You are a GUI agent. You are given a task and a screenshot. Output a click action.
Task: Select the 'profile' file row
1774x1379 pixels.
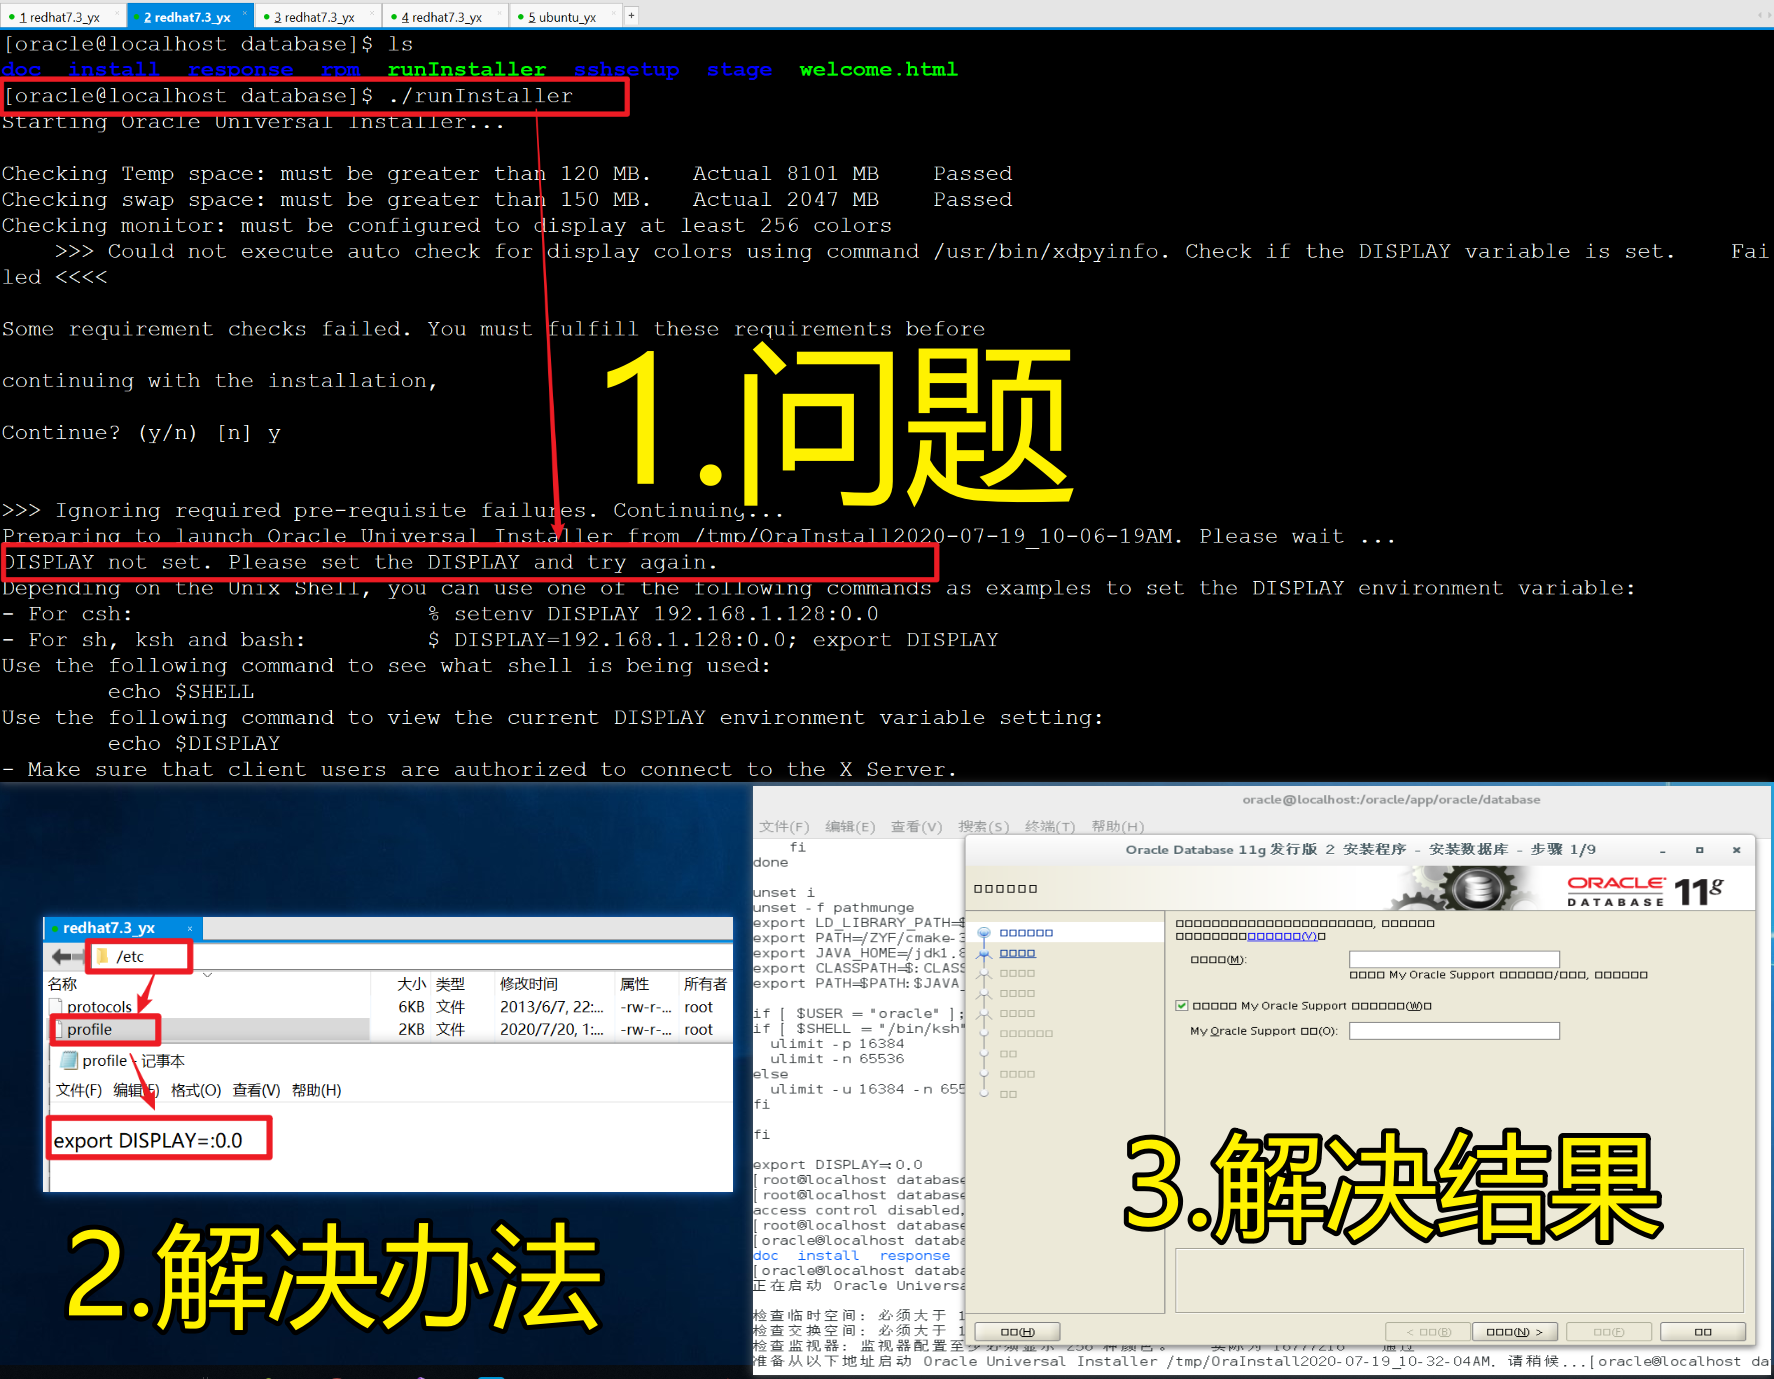point(390,1029)
